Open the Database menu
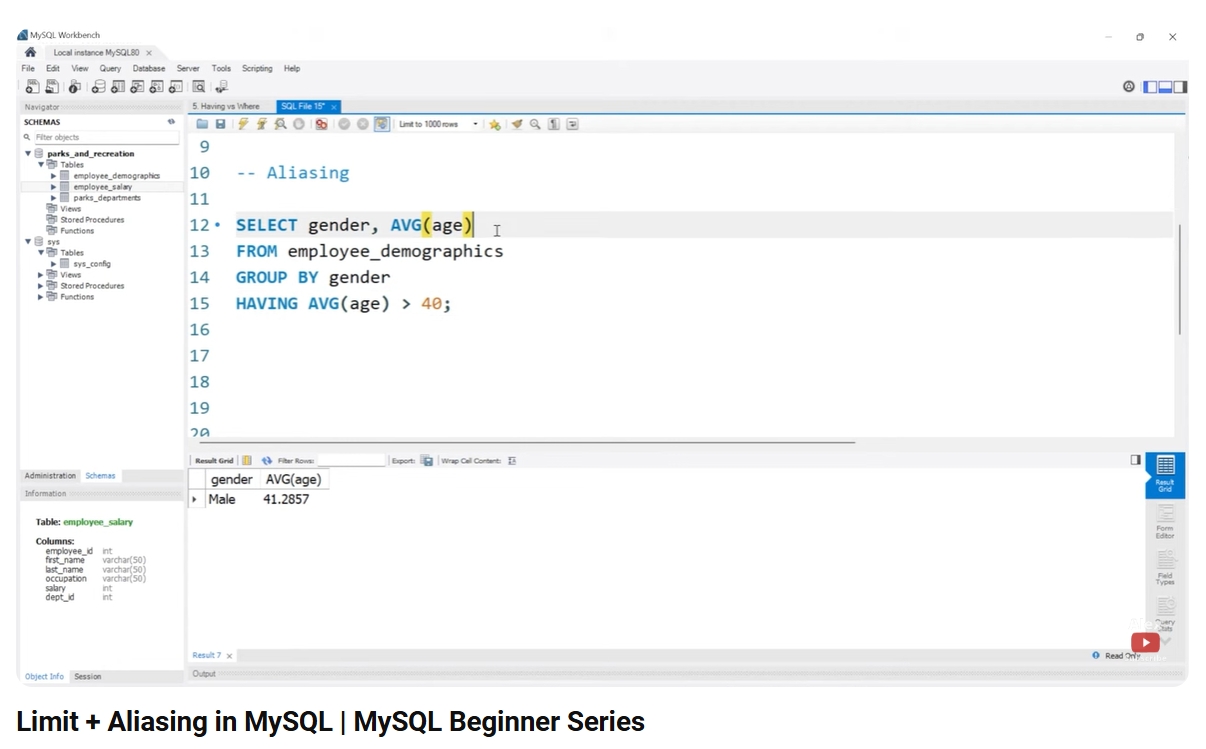Image resolution: width=1206 pixels, height=749 pixels. pos(149,69)
